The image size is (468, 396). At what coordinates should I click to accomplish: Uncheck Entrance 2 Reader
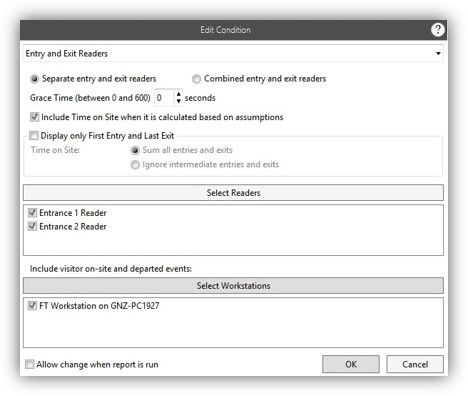coord(32,226)
